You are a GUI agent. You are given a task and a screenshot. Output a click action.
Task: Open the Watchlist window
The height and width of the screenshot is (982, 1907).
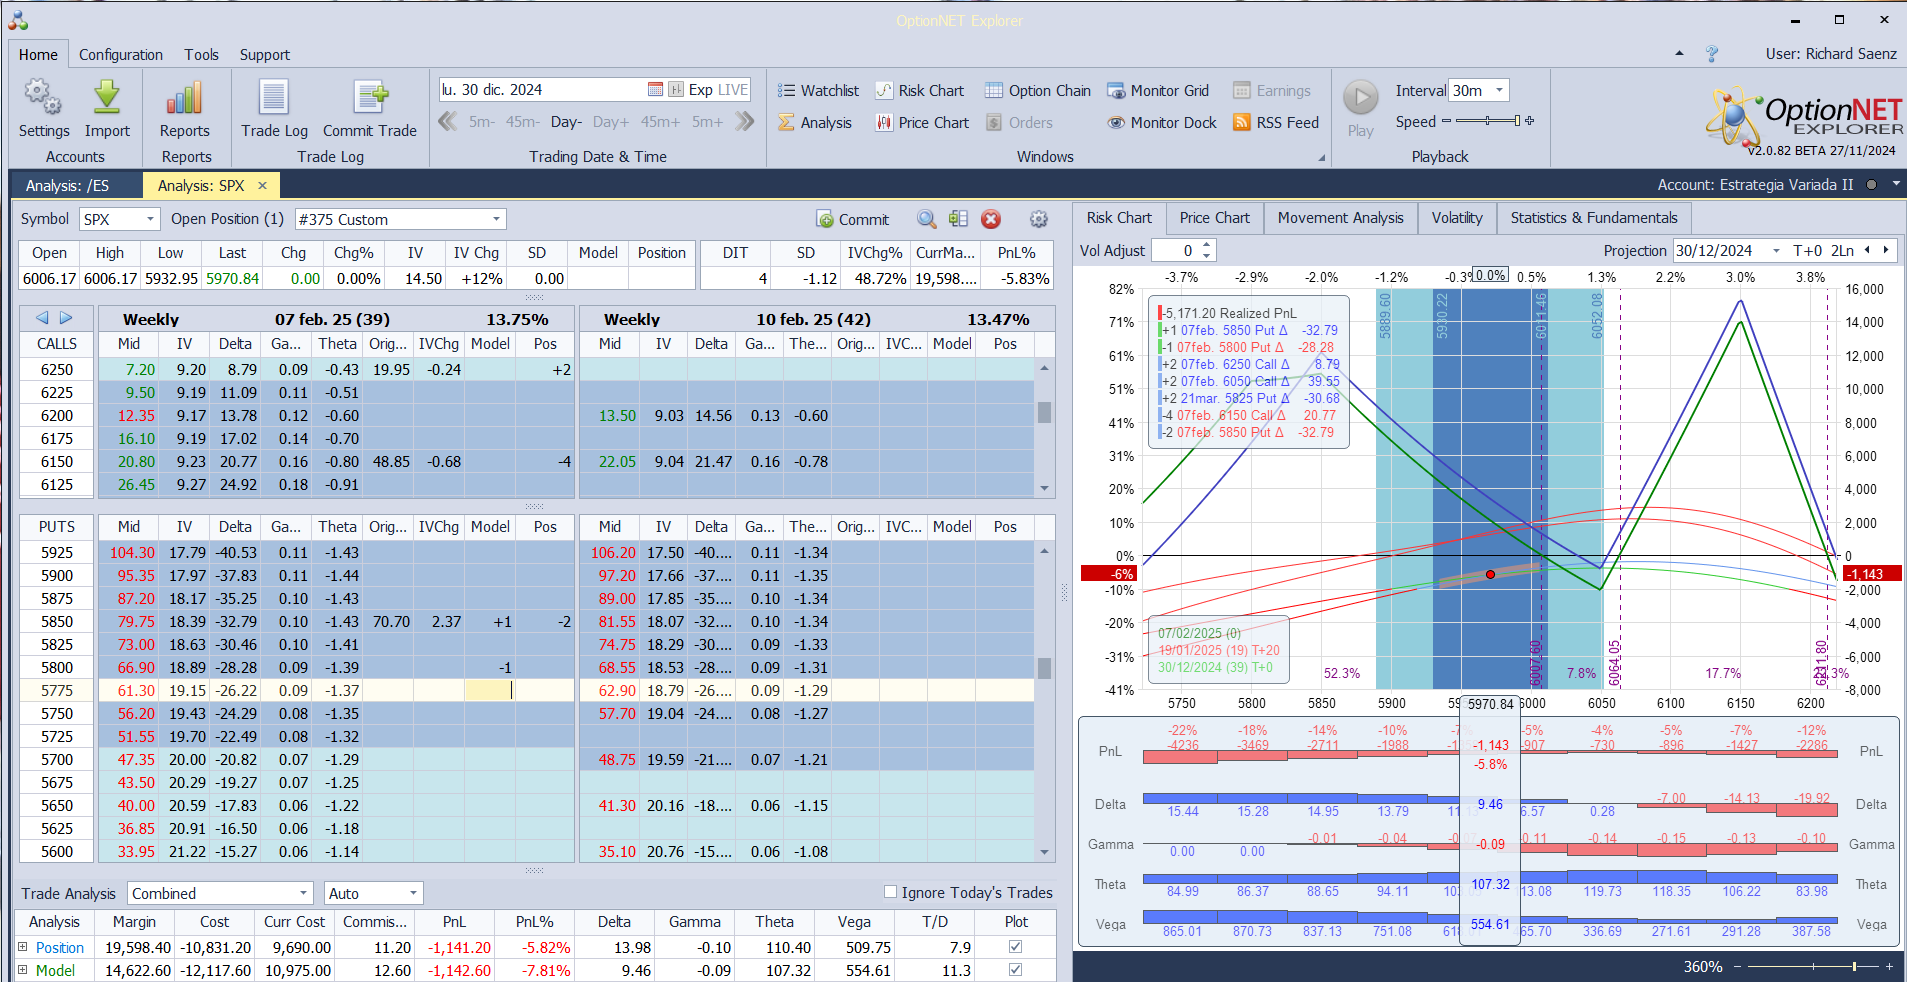pyautogui.click(x=818, y=91)
